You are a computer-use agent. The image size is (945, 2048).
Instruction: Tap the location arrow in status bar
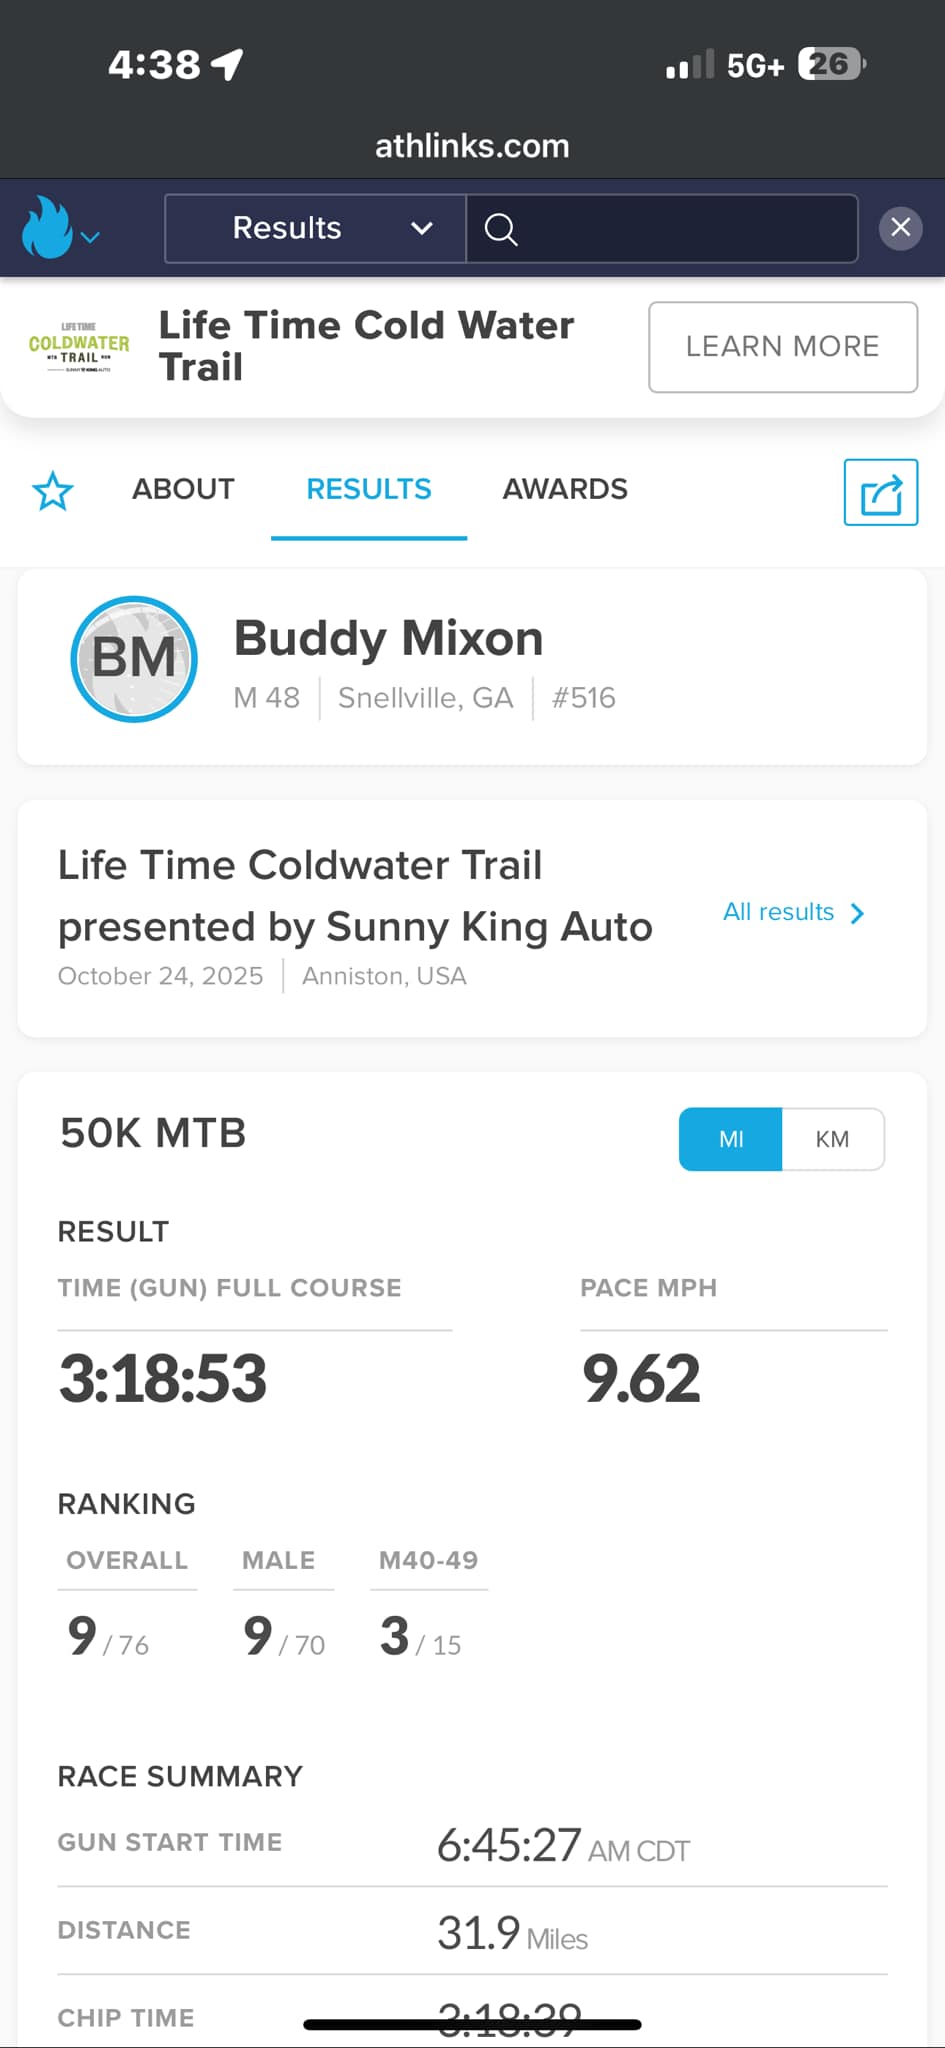tap(228, 65)
